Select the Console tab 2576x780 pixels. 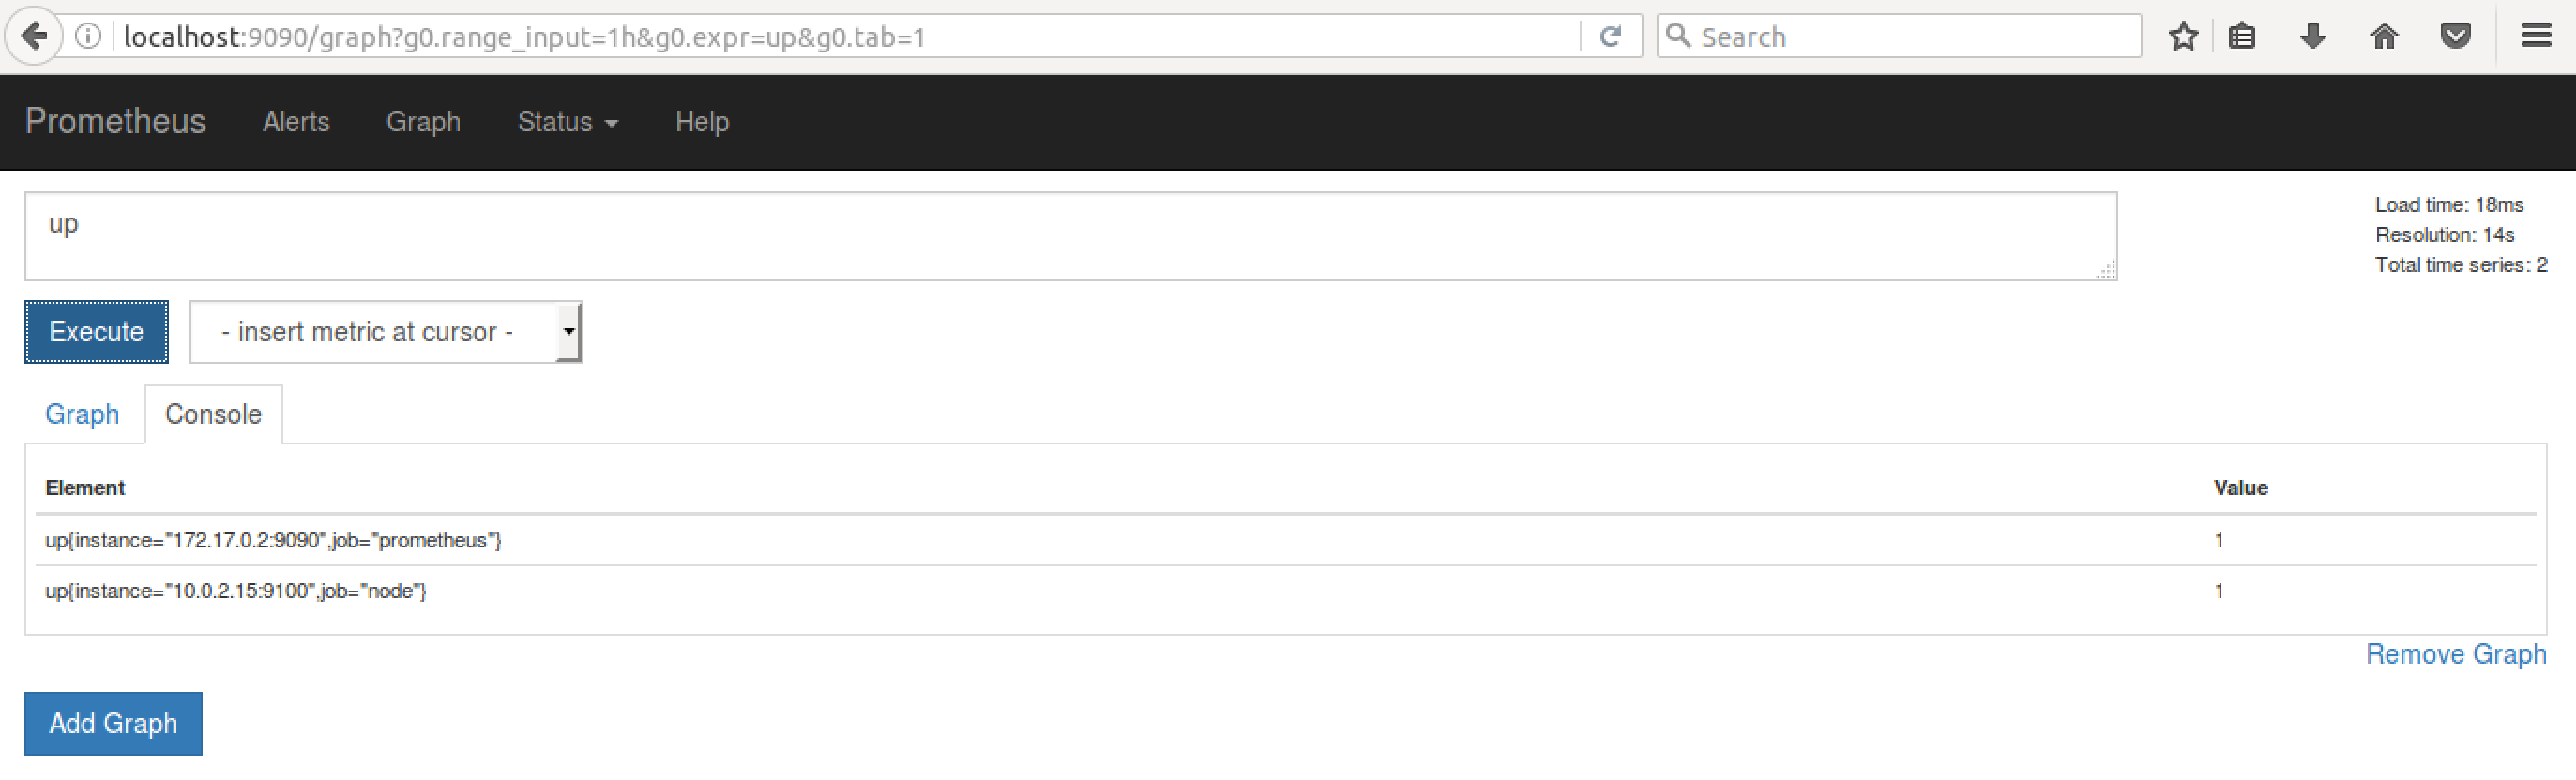click(x=213, y=414)
